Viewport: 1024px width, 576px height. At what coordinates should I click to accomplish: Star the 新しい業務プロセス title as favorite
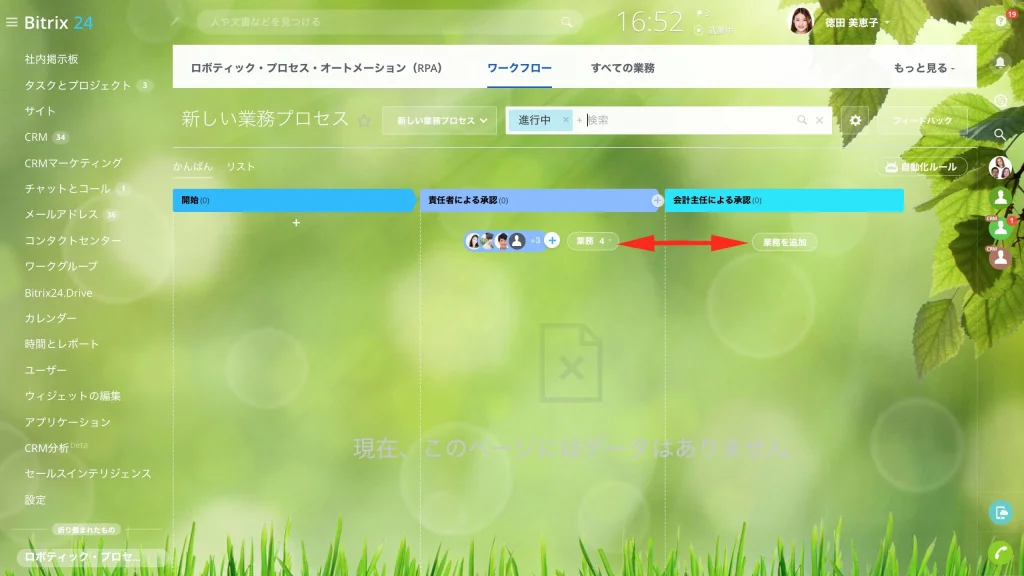coord(364,121)
